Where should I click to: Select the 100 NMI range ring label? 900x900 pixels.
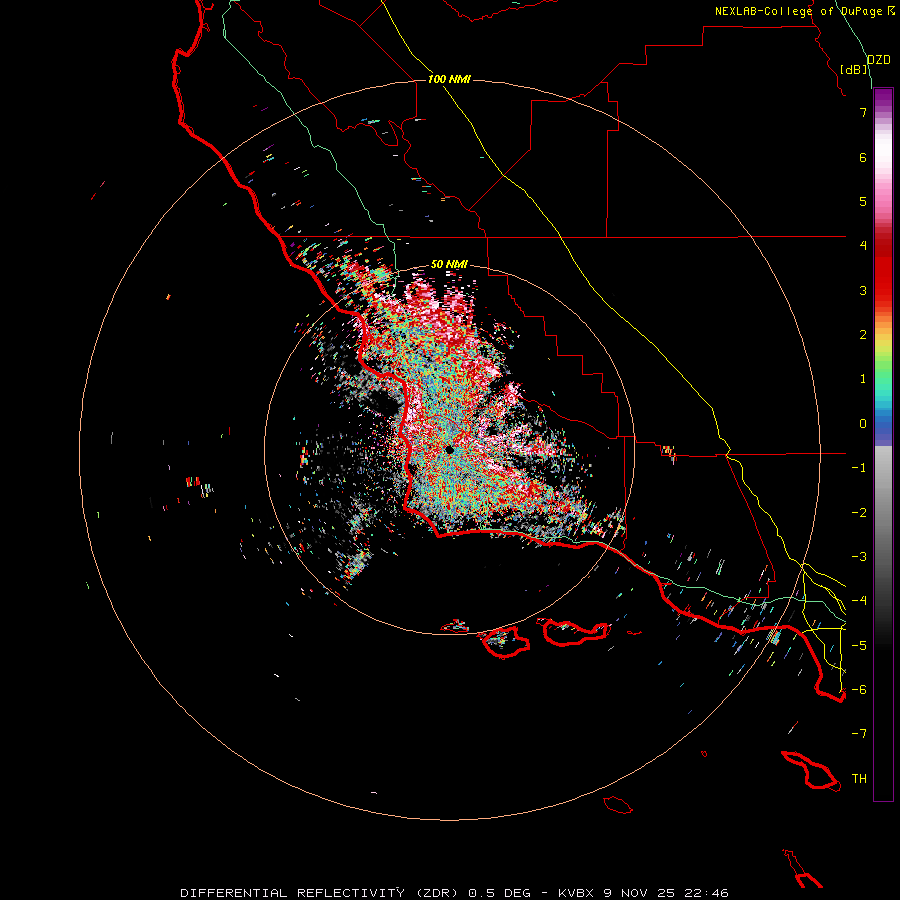click(x=449, y=79)
